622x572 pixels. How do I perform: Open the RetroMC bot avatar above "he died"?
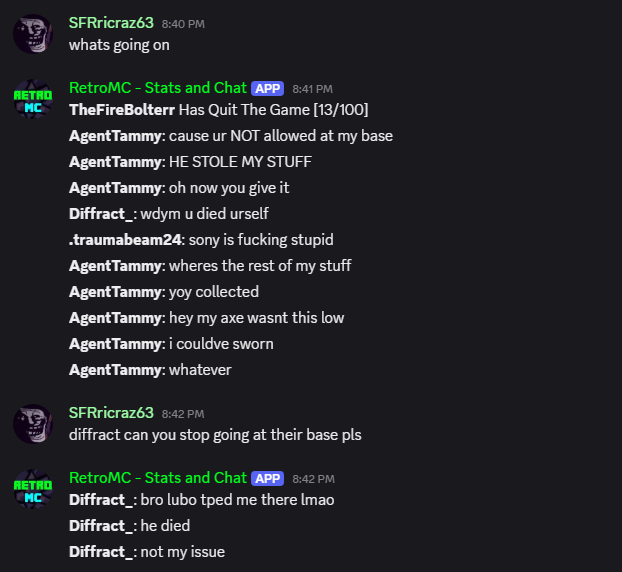(33, 490)
